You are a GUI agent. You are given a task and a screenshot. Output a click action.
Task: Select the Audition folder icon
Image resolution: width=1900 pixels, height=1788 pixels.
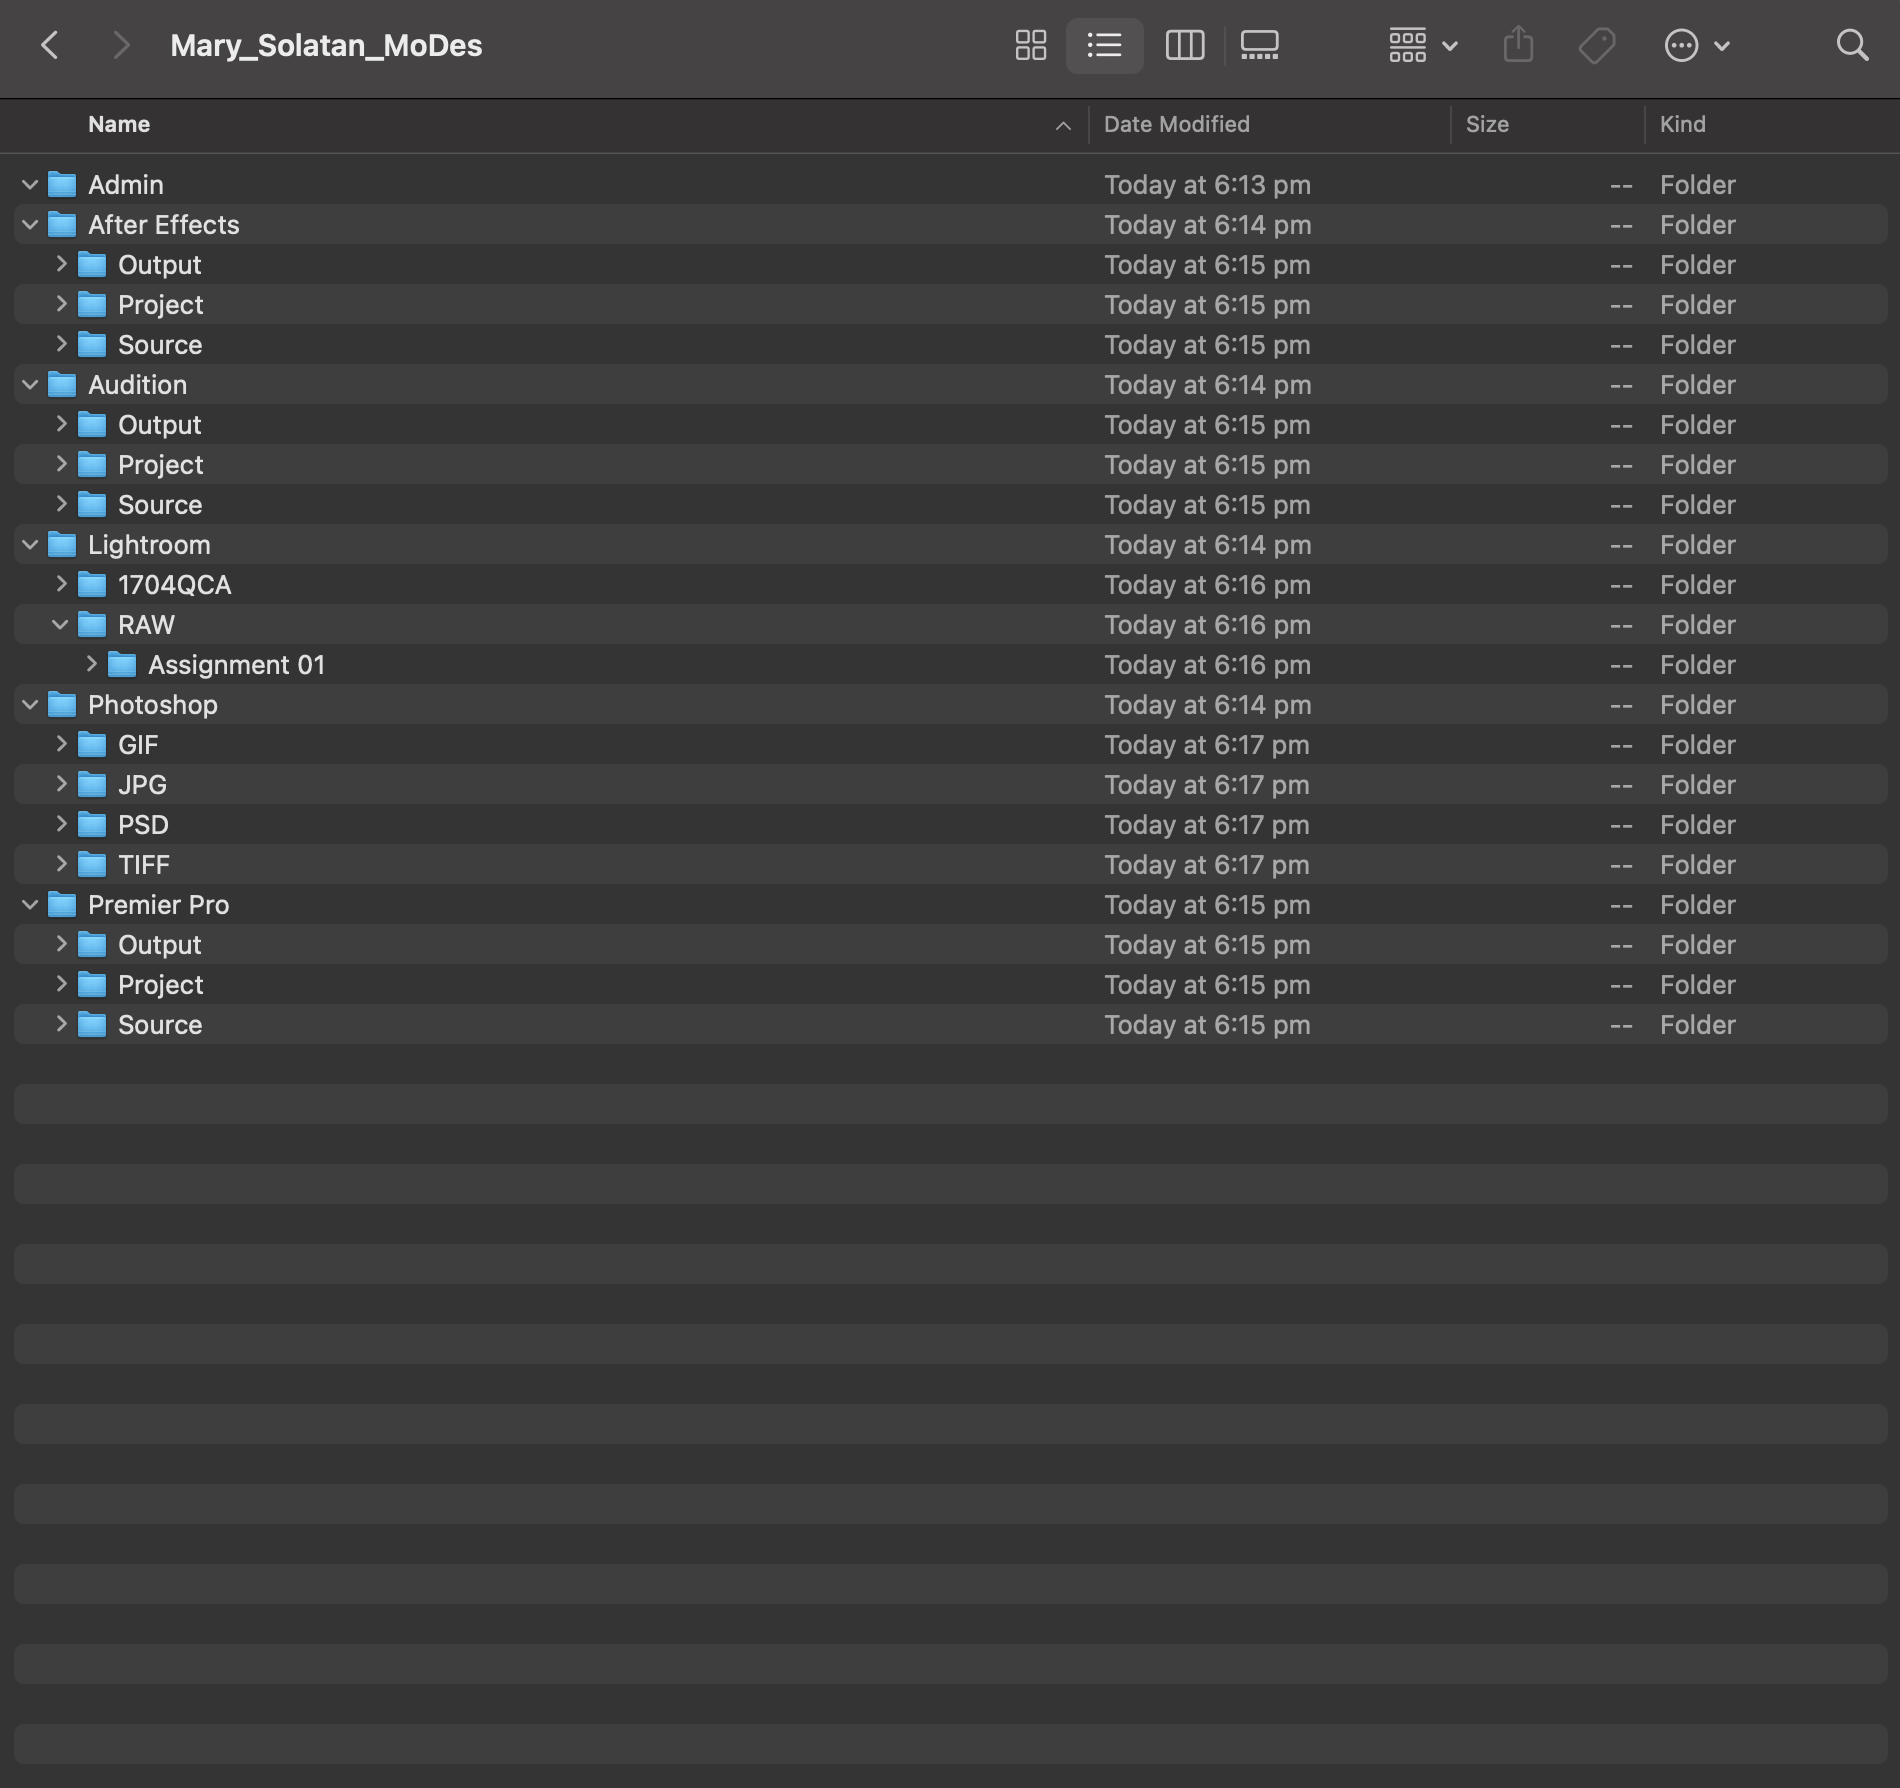click(x=62, y=385)
